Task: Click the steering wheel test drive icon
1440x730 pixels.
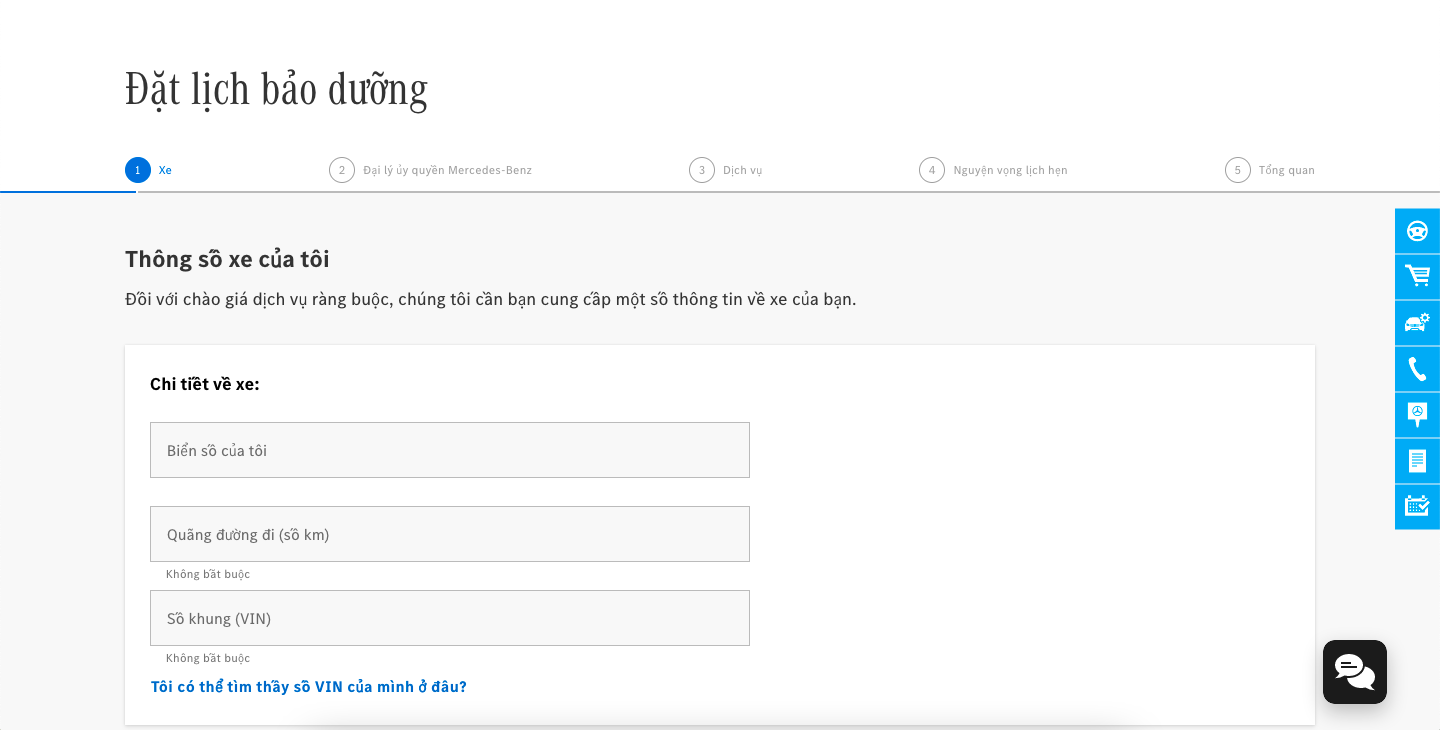Action: pyautogui.click(x=1417, y=231)
